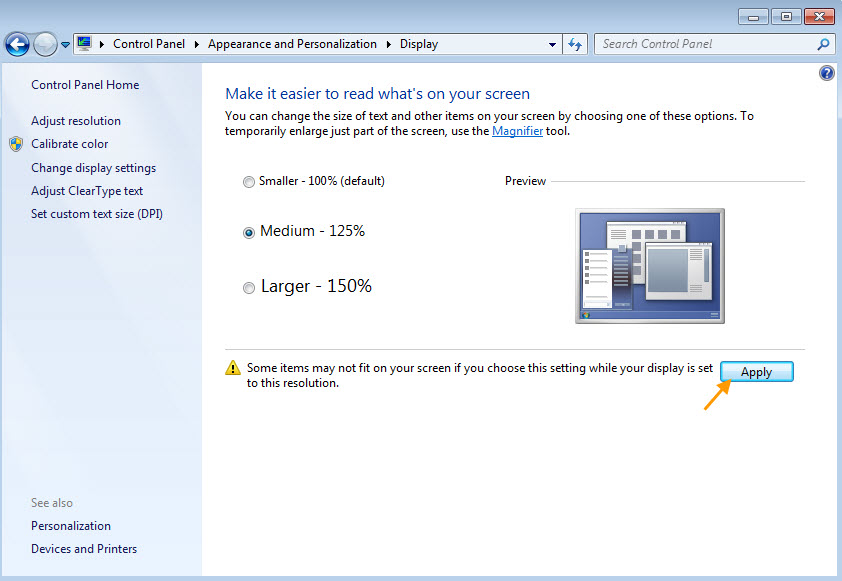Click the Forward navigation arrow
The image size is (842, 581).
coord(45,44)
